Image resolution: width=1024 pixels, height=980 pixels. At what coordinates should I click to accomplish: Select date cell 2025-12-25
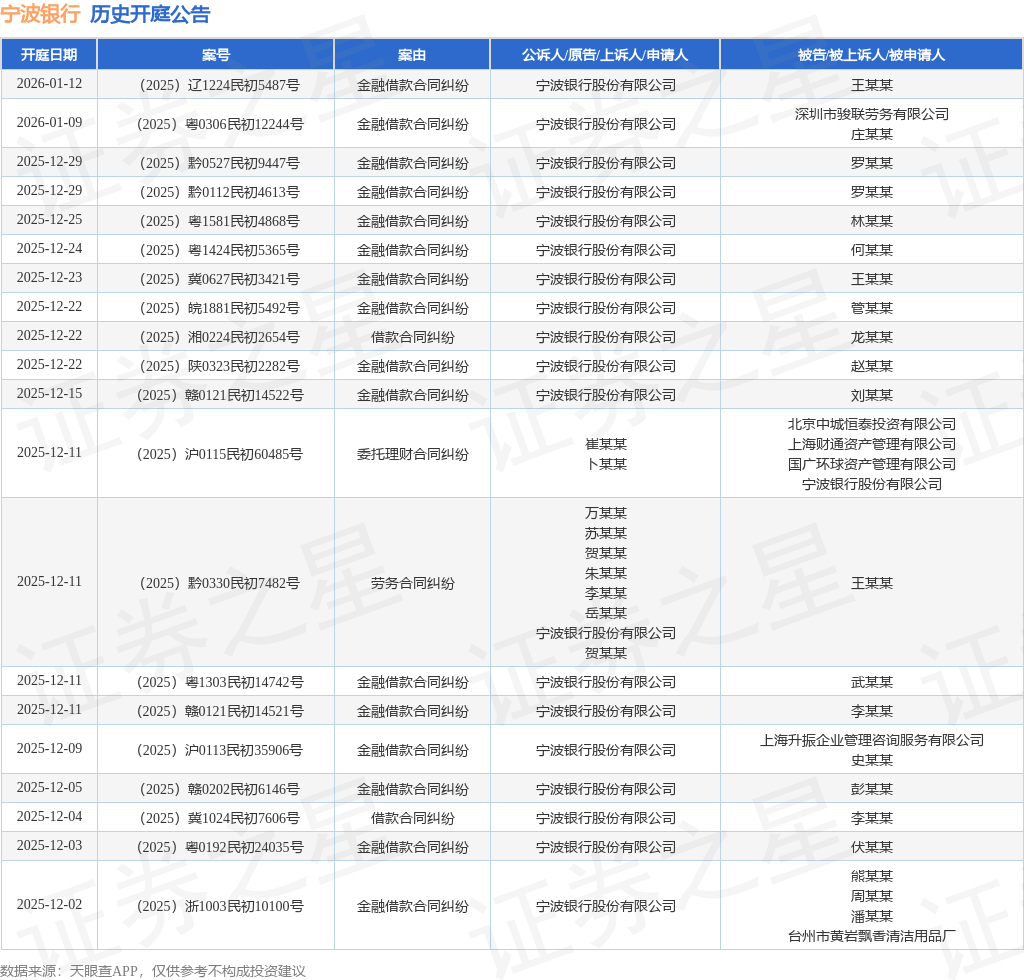[49, 219]
